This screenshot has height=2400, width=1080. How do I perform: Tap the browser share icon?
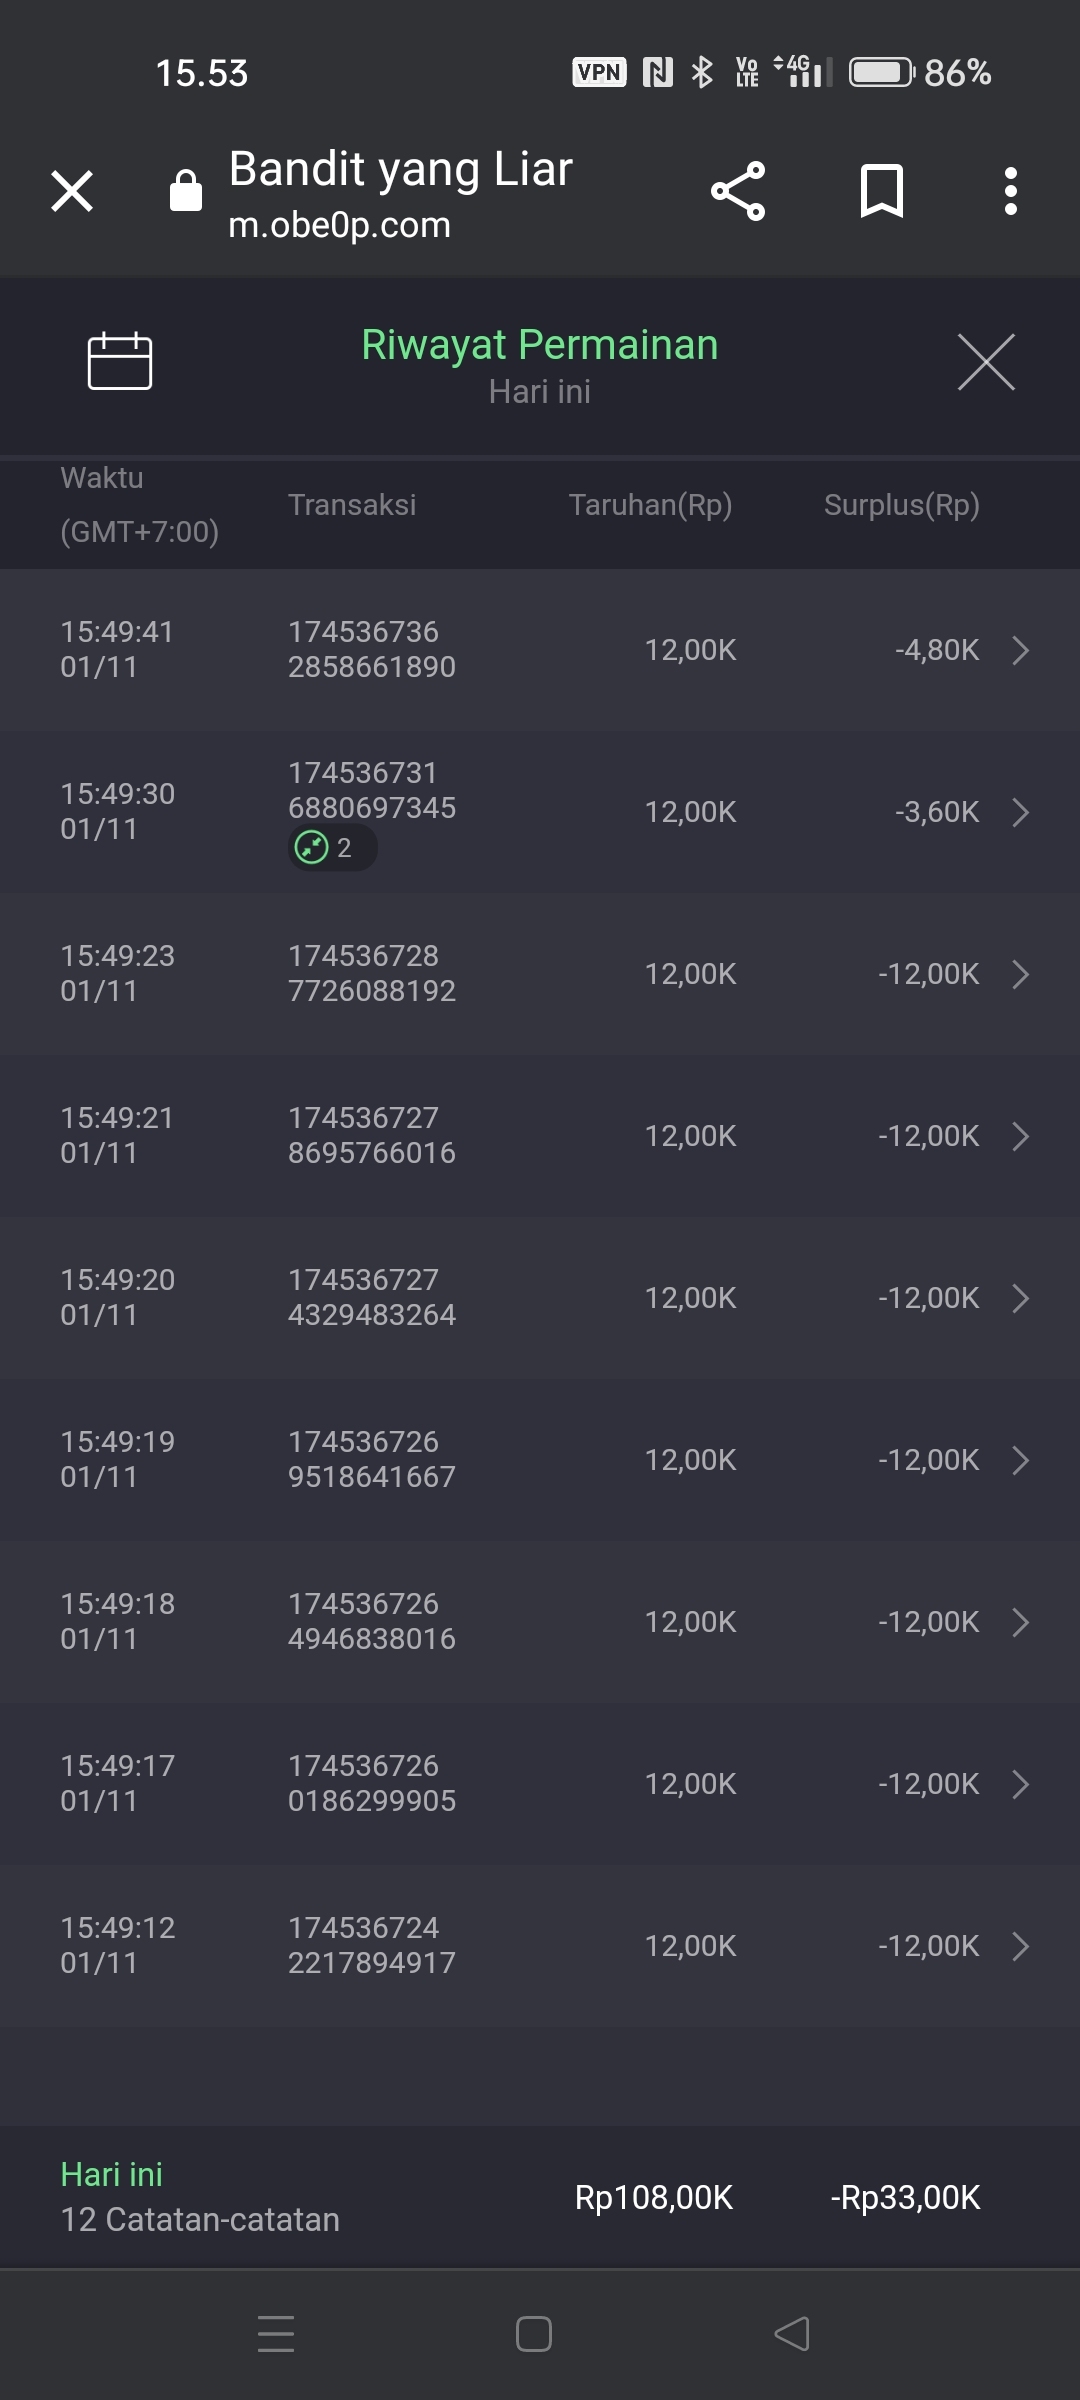[738, 191]
